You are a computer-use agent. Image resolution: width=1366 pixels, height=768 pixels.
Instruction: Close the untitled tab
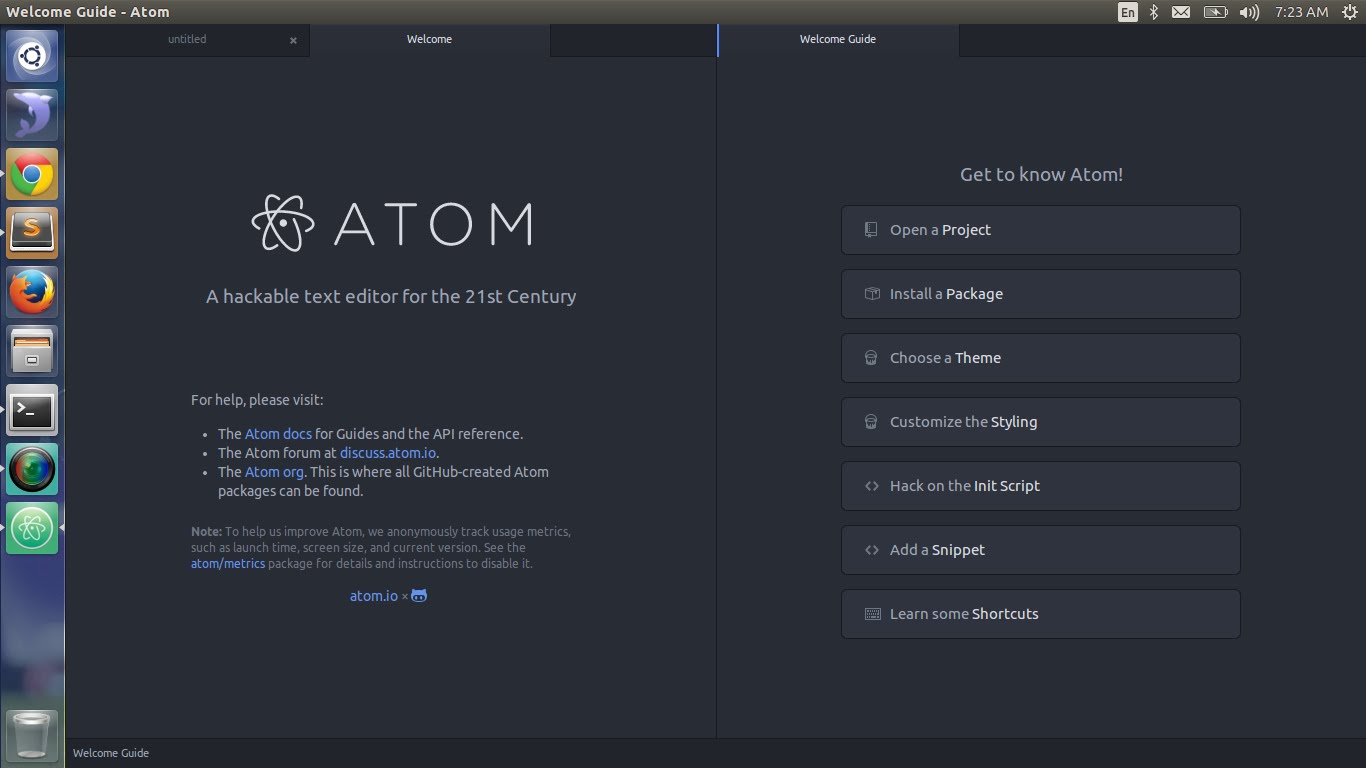(x=293, y=40)
